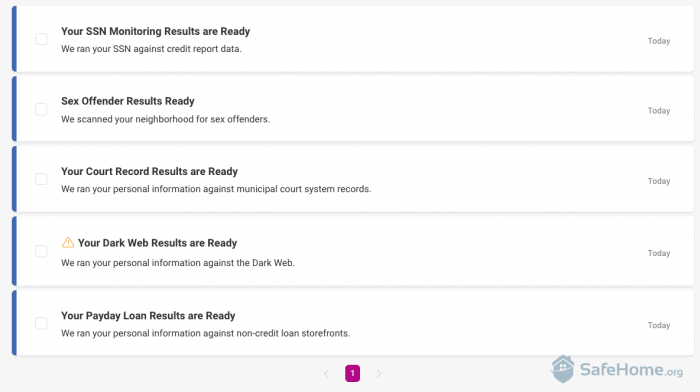The width and height of the screenshot is (700, 392).
Task: Mark the Dark Web Results checkbox
Action: click(41, 251)
